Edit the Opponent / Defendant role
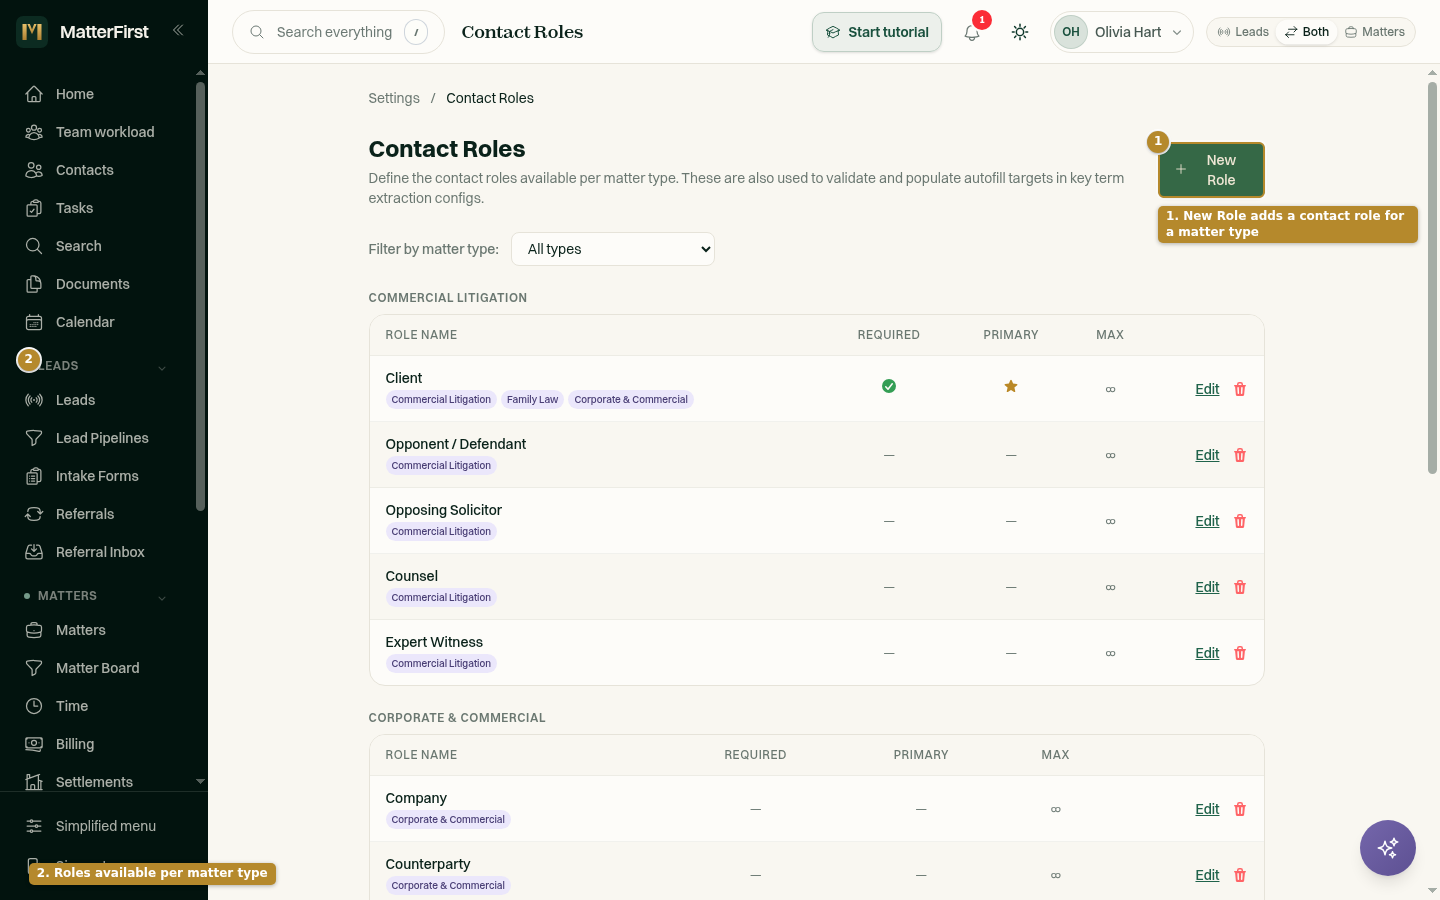Screen dimensions: 1440x900 (x=1207, y=455)
